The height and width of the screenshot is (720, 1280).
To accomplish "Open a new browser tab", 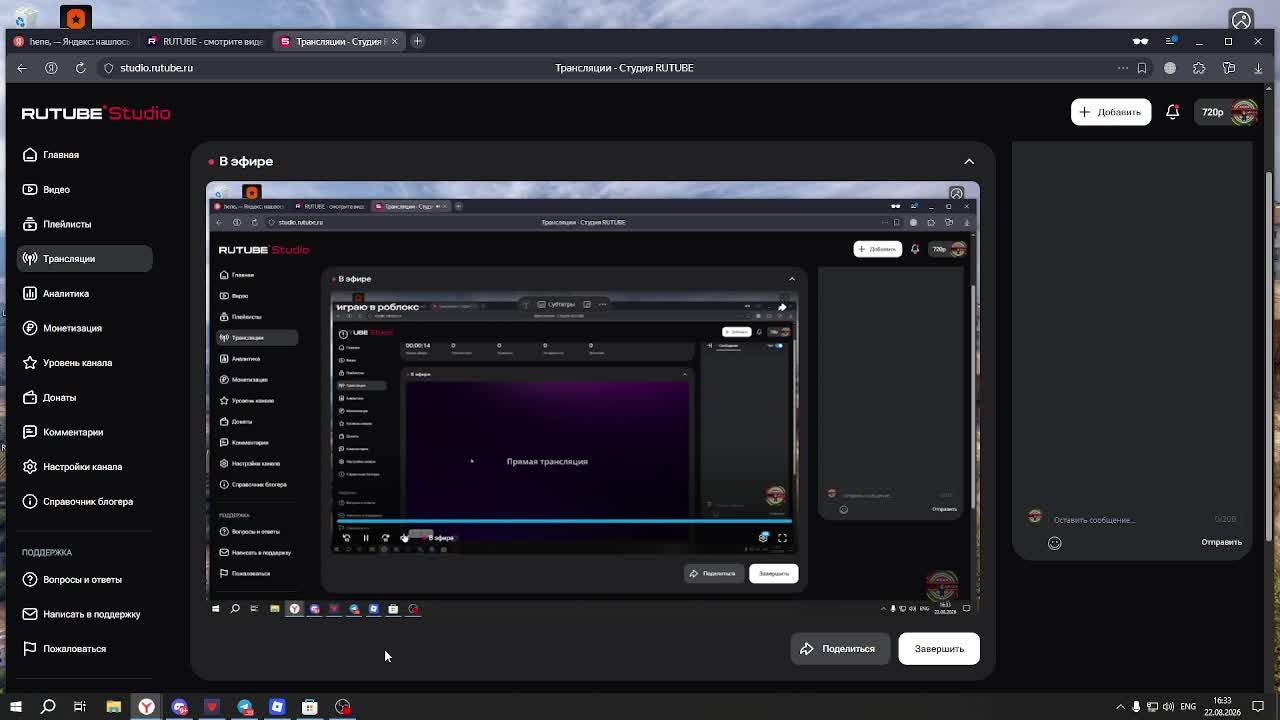I will (x=417, y=41).
